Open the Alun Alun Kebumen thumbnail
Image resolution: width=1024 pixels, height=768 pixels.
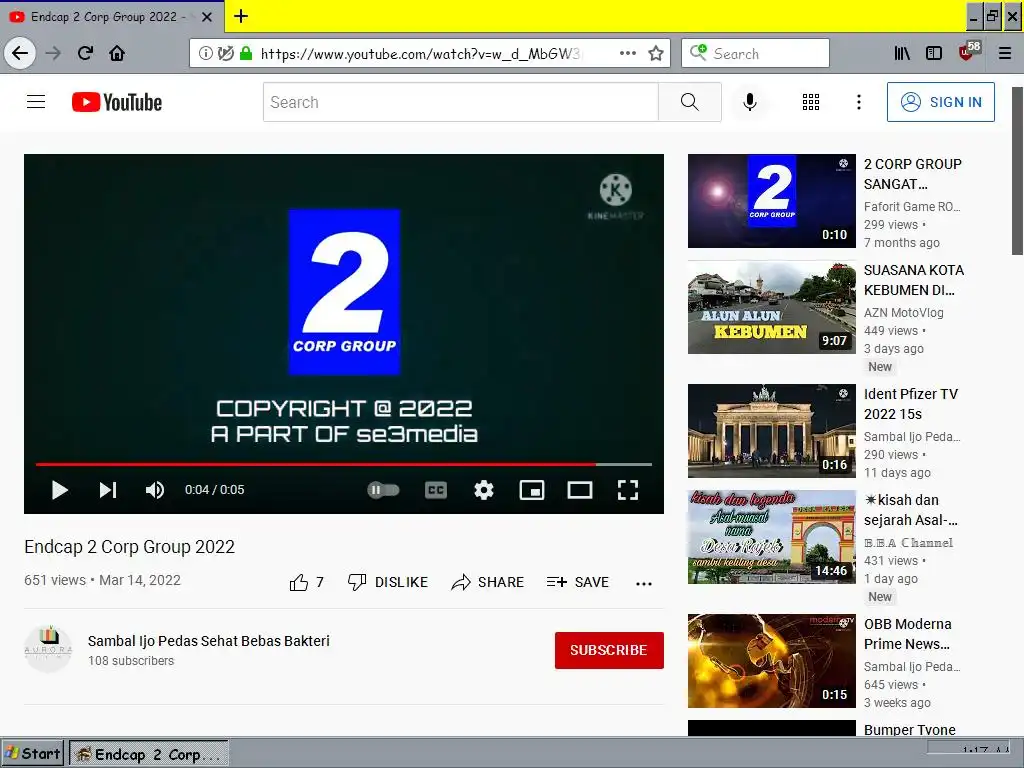pos(771,307)
